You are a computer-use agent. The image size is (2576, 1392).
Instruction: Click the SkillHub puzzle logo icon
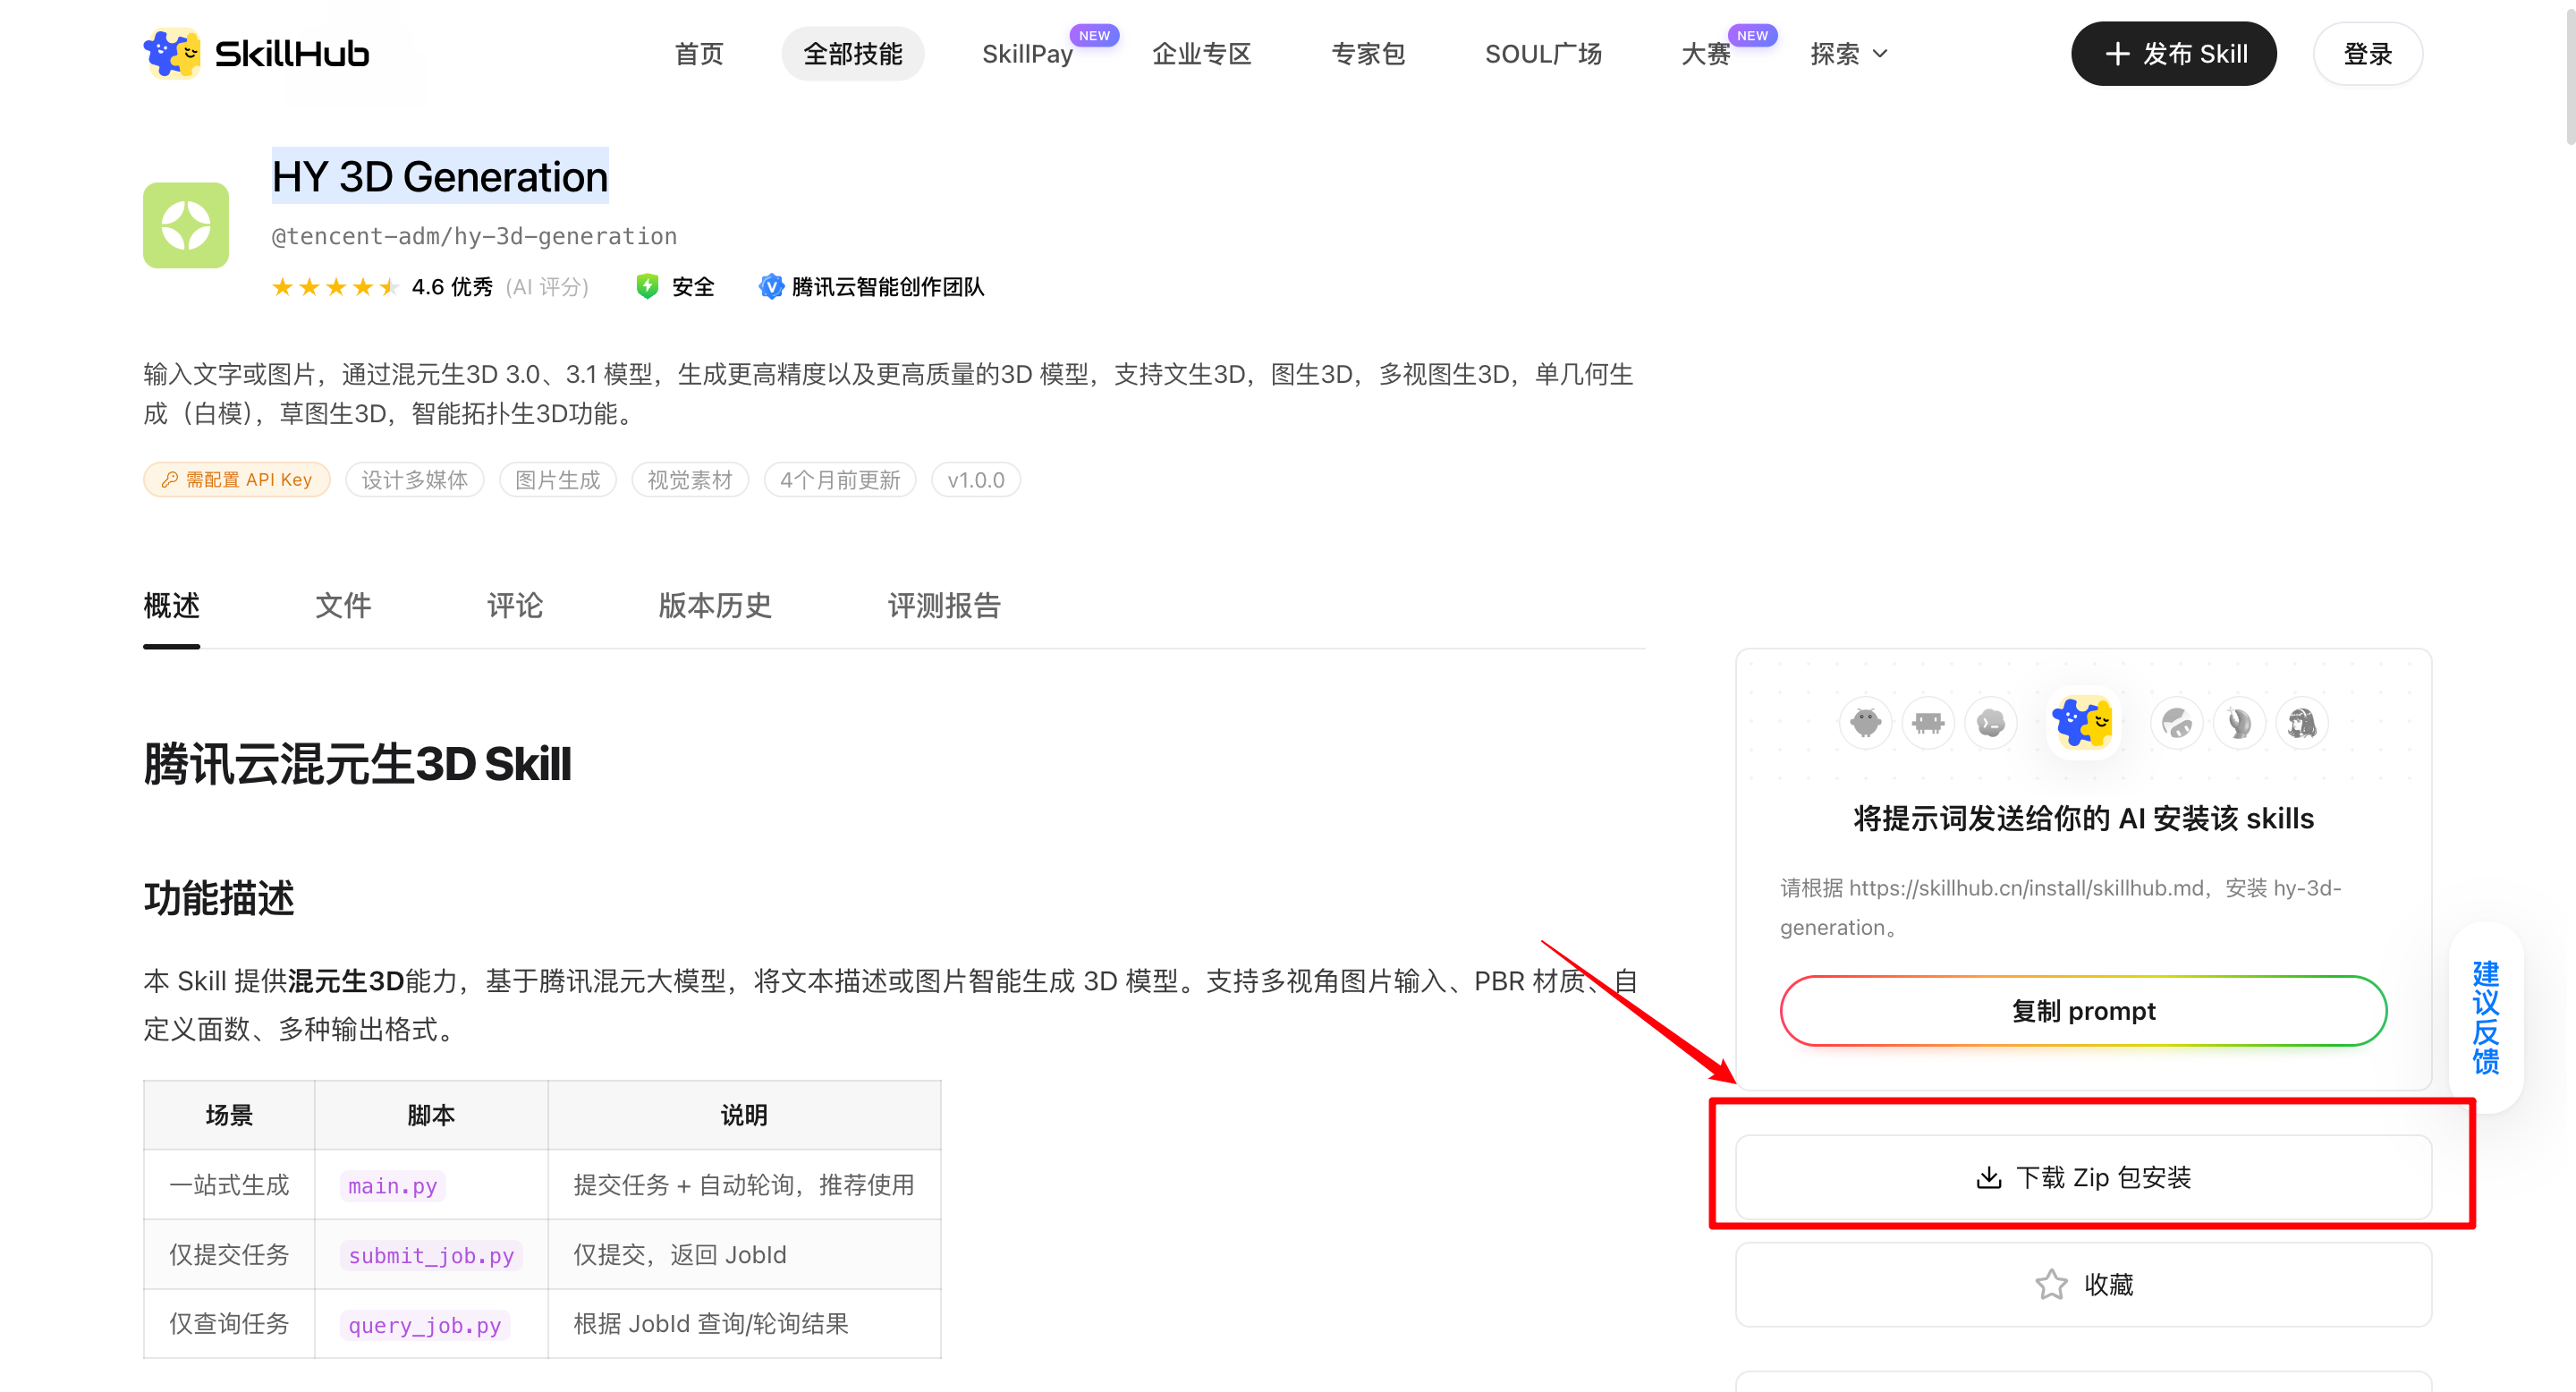point(171,53)
